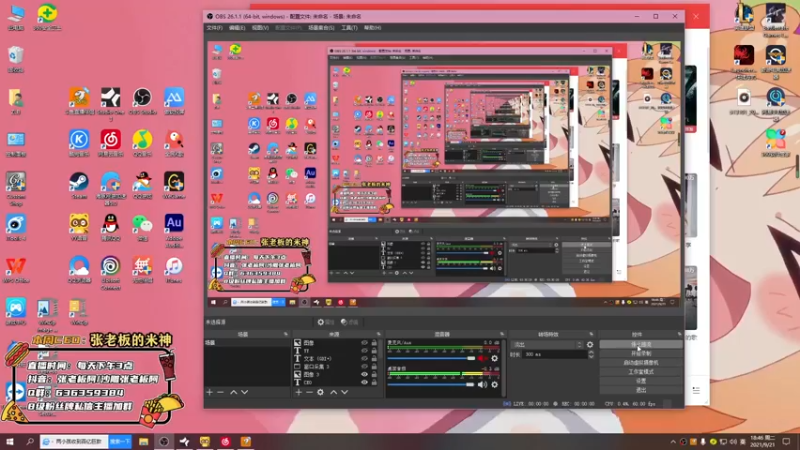This screenshot has width=800, height=450.
Task: Click the 工作室模式 button
Action: (641, 372)
